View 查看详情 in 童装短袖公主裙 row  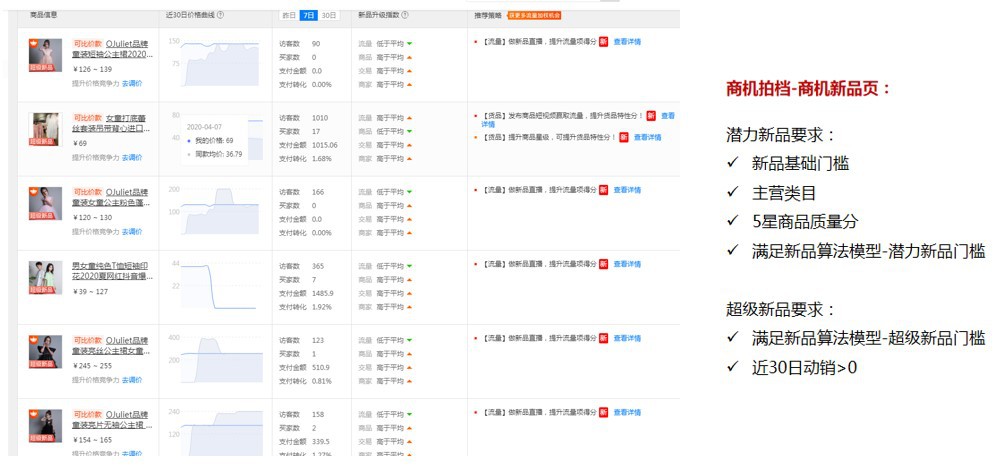(x=627, y=42)
